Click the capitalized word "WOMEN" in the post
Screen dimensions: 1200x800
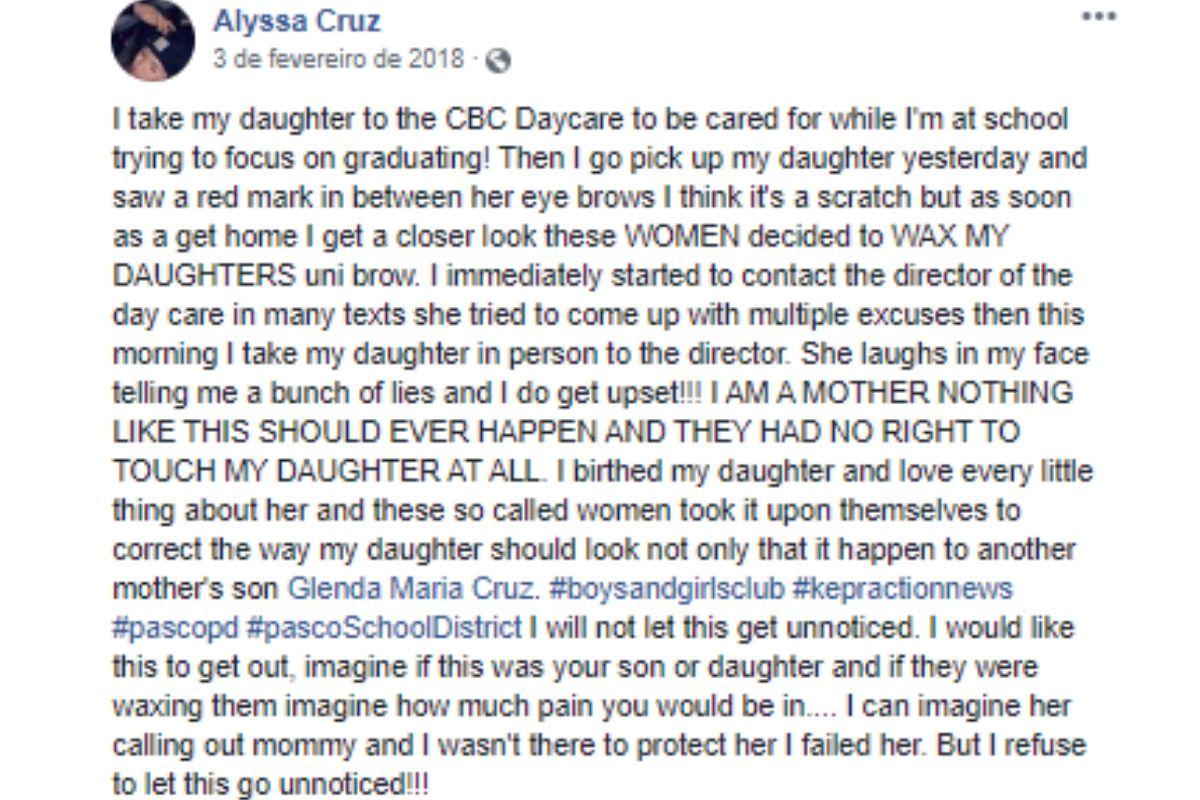[662, 237]
